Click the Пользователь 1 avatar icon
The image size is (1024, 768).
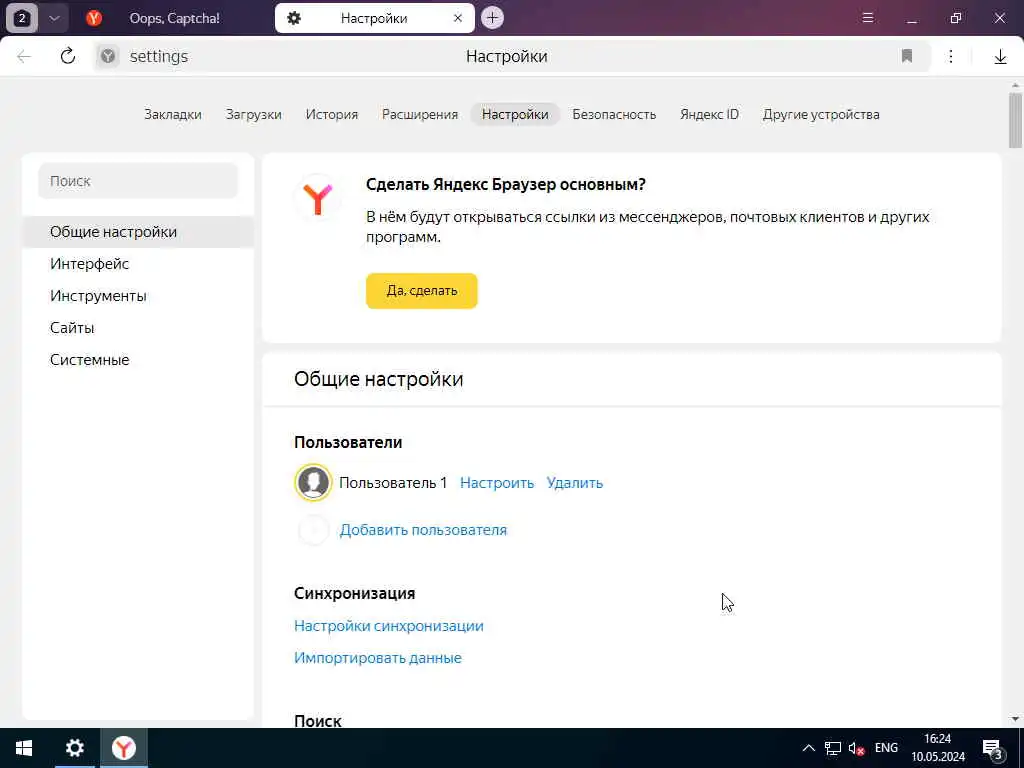pos(313,483)
